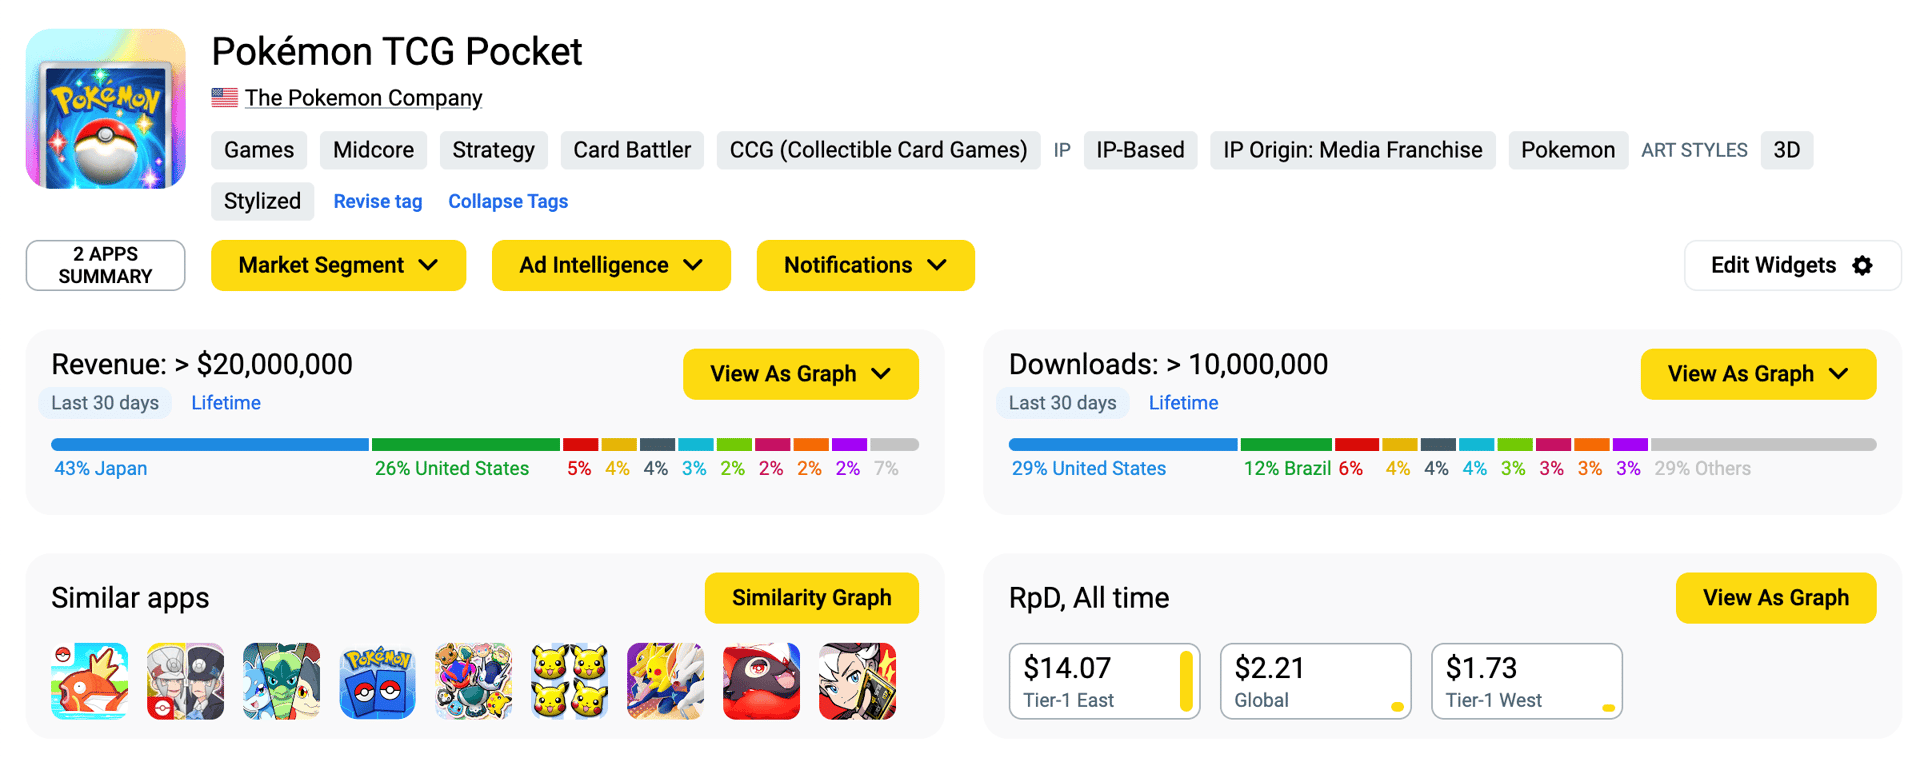This screenshot has width=1920, height=758.
Task: Open the four Pikachu faces similar app
Action: click(570, 681)
